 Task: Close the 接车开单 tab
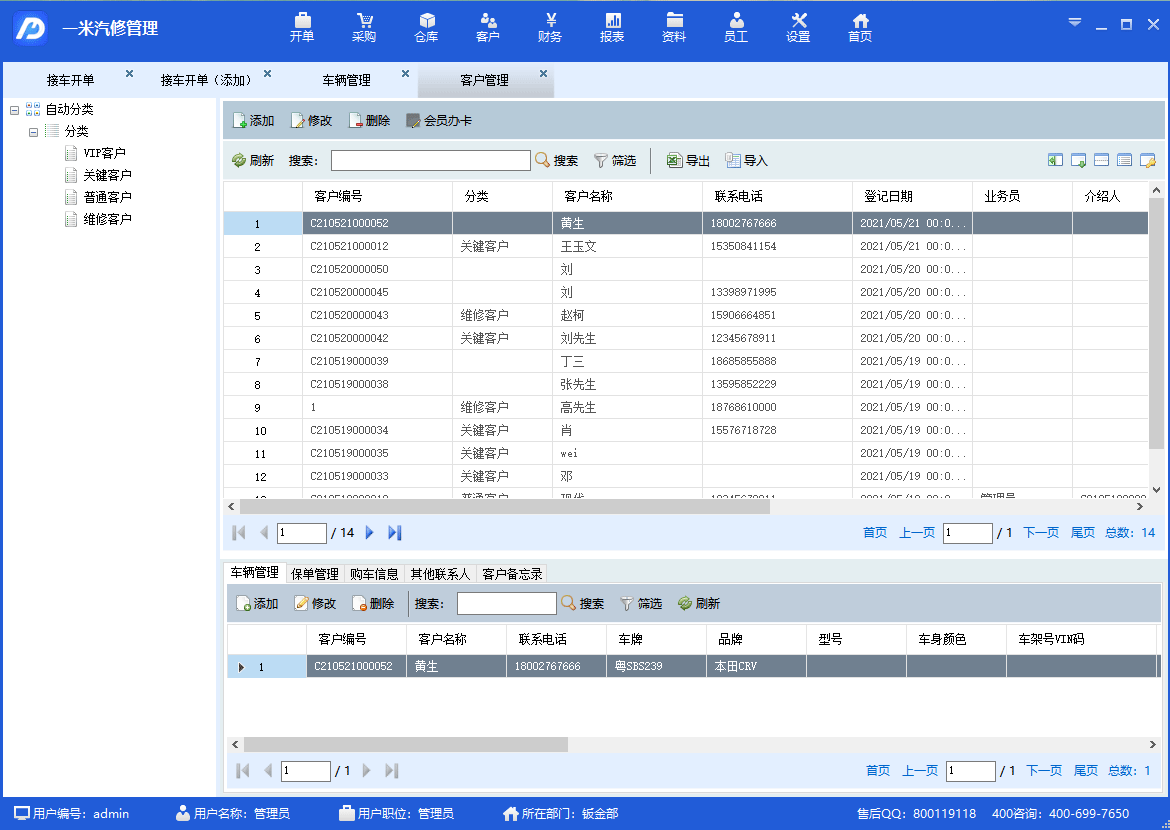(129, 74)
